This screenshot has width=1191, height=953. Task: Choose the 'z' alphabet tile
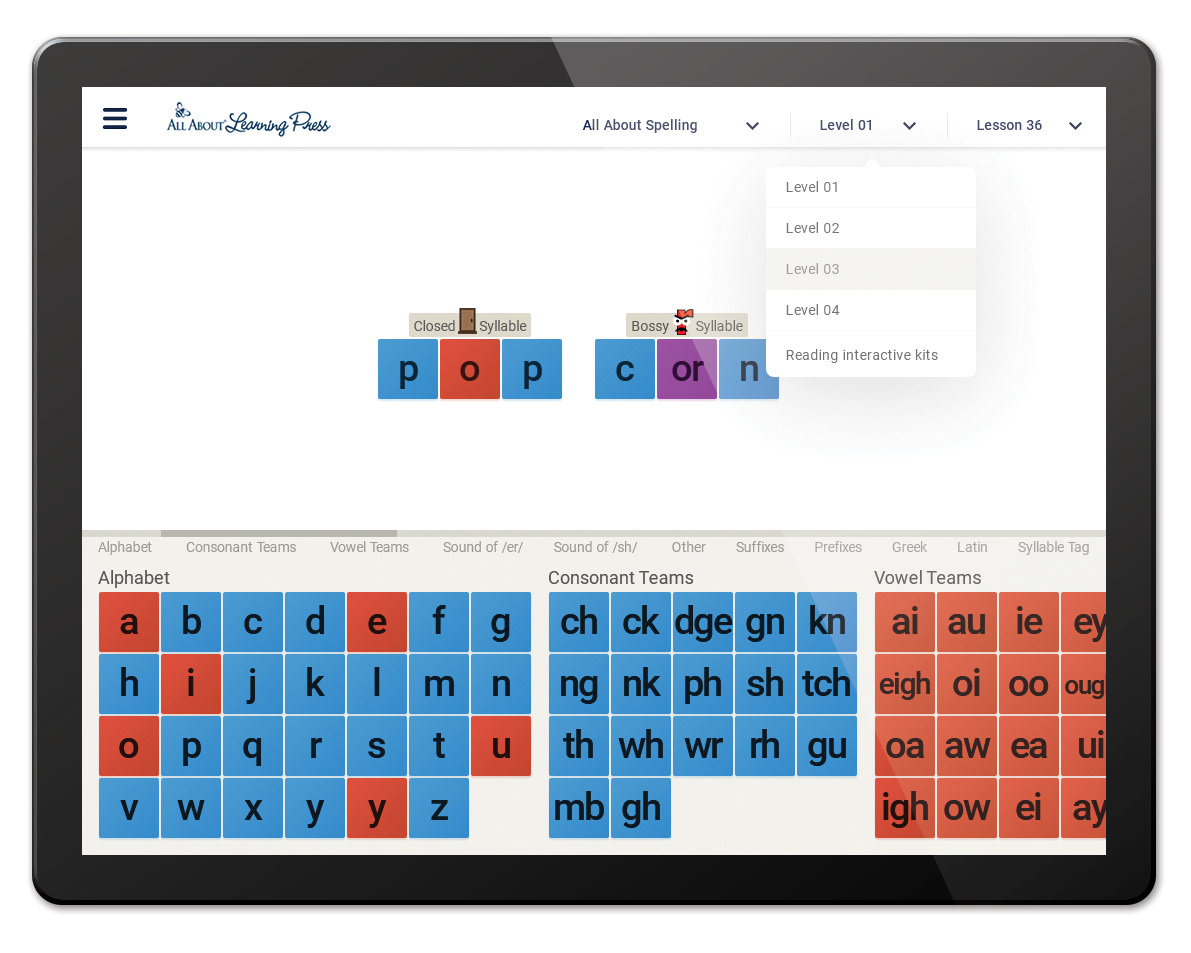click(x=438, y=808)
